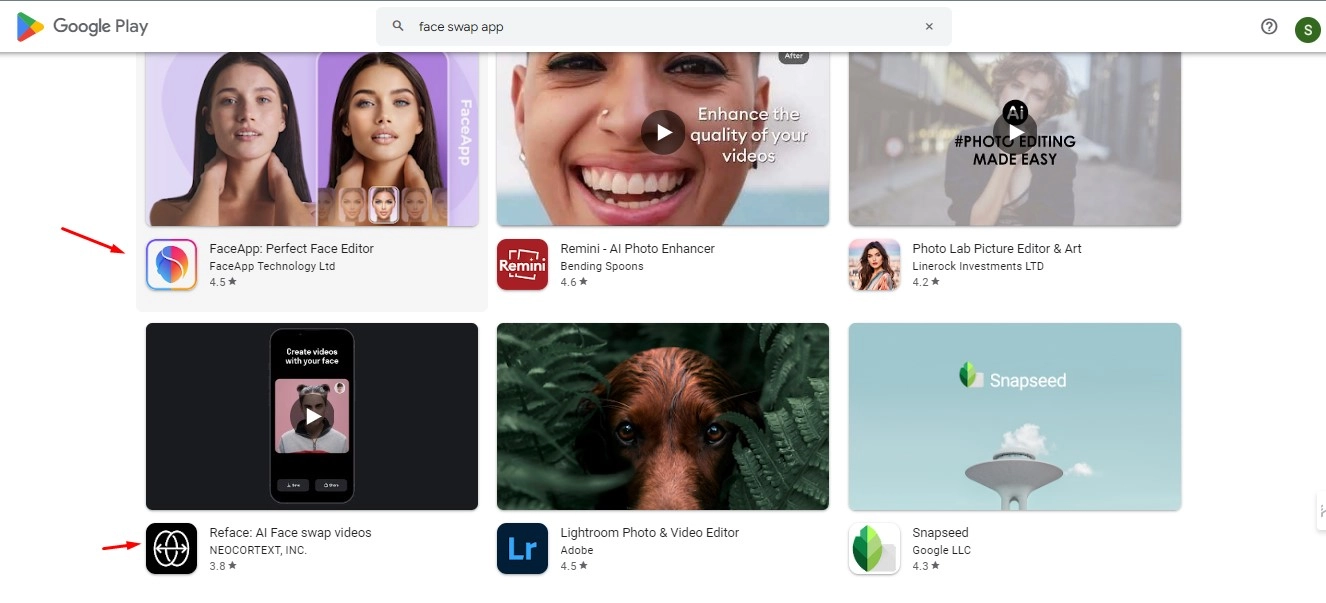Click the Snapseed app icon
The width and height of the screenshot is (1326, 603).
coord(874,549)
